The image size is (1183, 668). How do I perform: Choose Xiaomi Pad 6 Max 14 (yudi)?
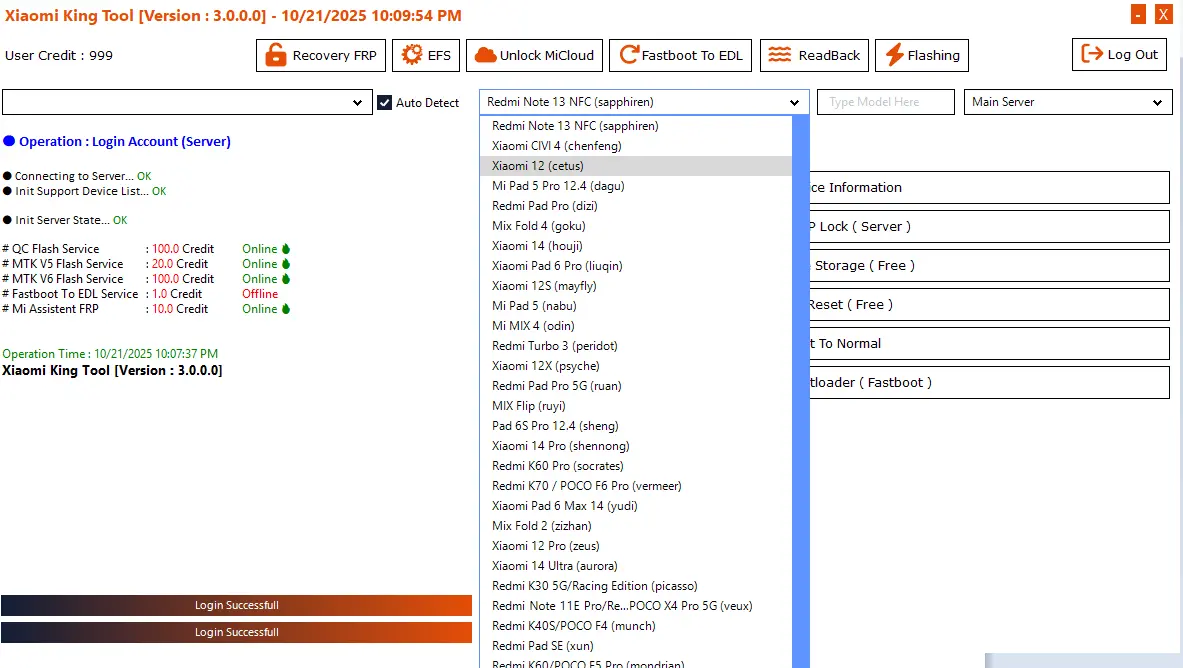click(x=636, y=506)
